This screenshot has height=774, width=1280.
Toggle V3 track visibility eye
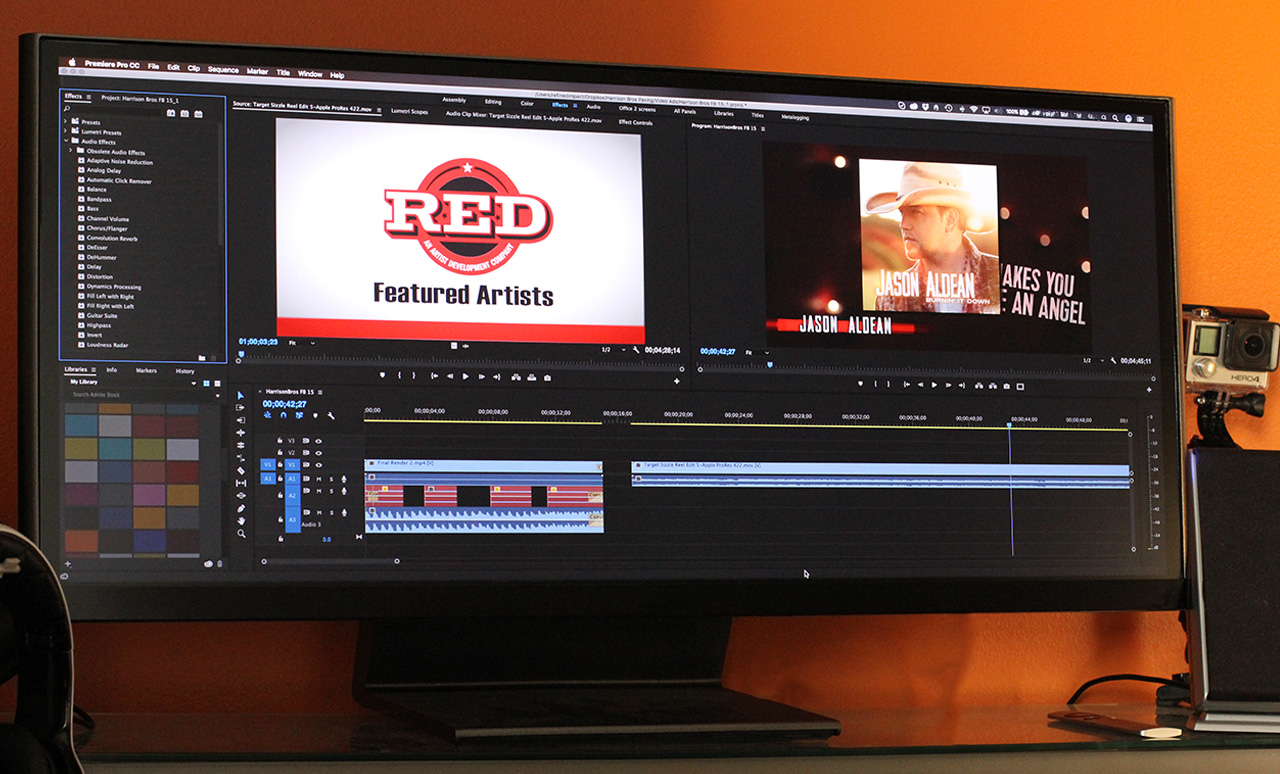tap(318, 441)
